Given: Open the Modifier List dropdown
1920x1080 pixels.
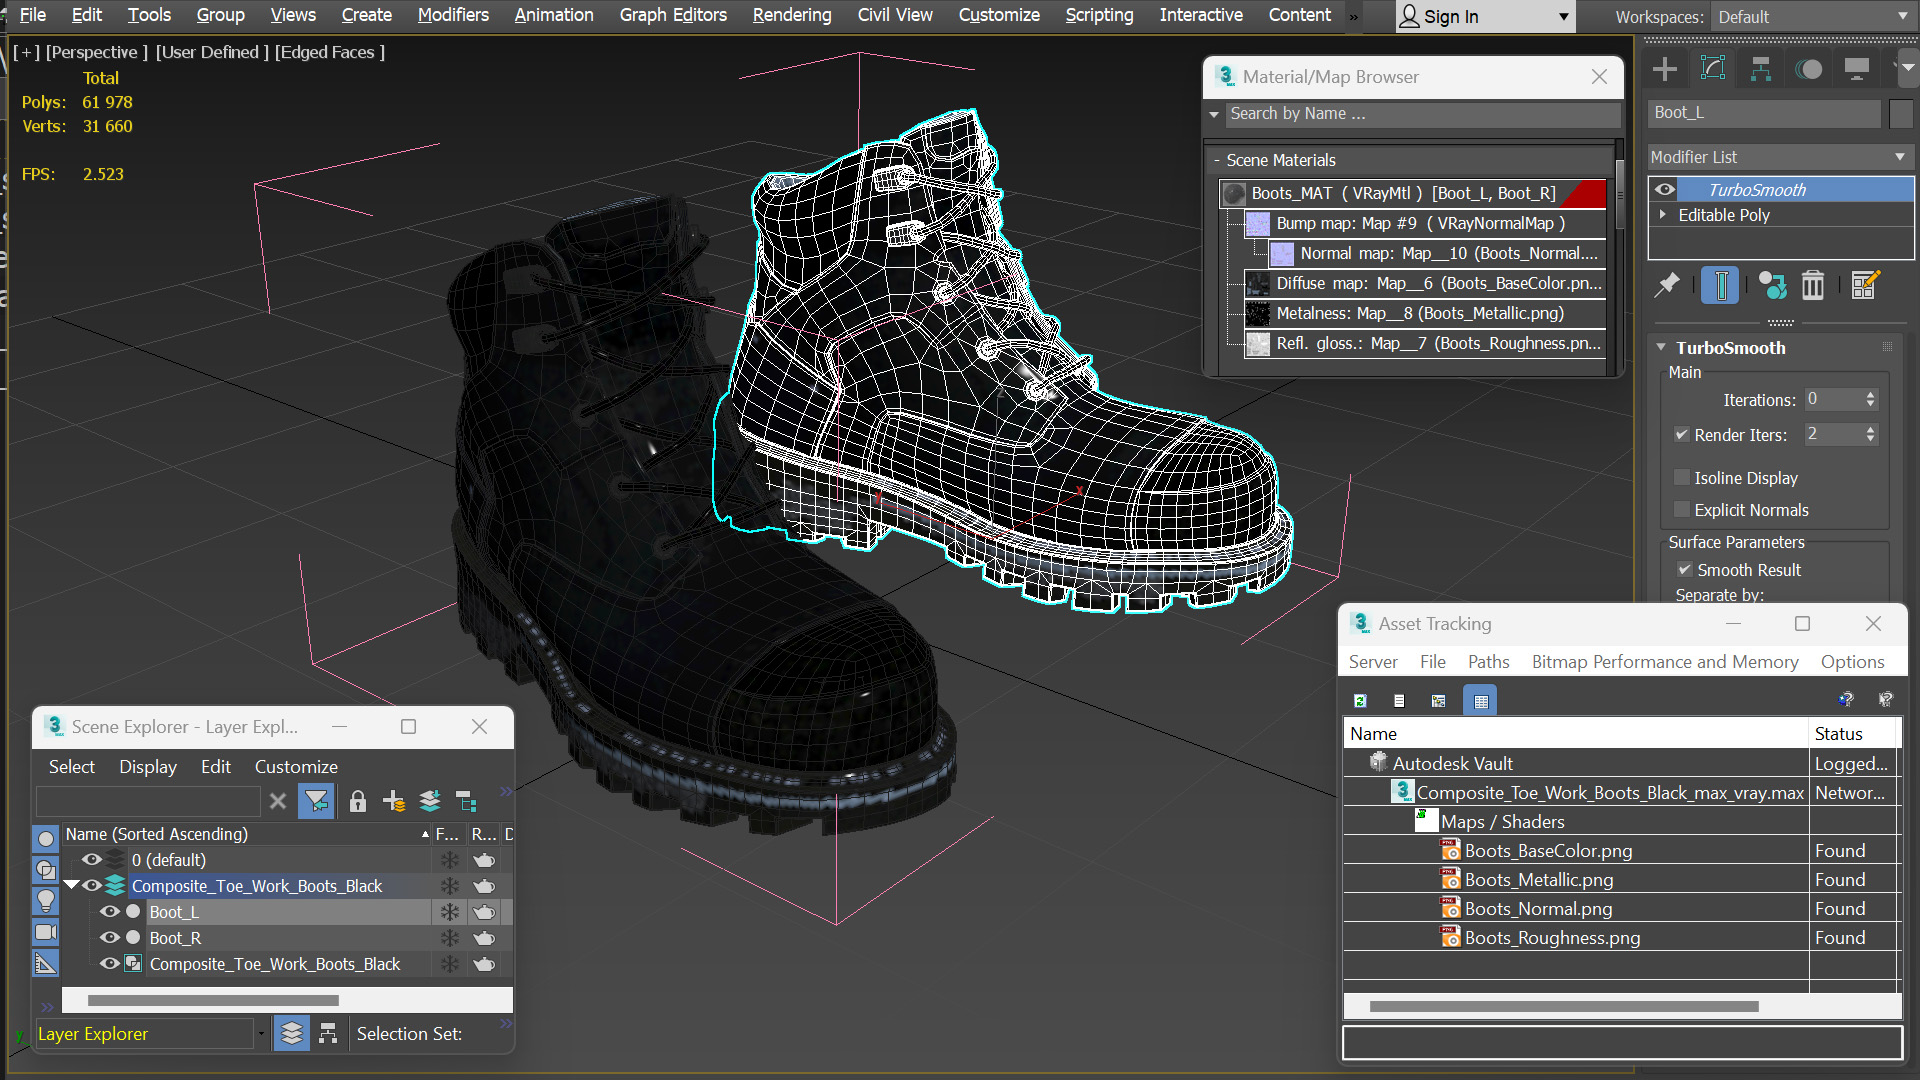Looking at the screenshot, I should click(x=1780, y=157).
